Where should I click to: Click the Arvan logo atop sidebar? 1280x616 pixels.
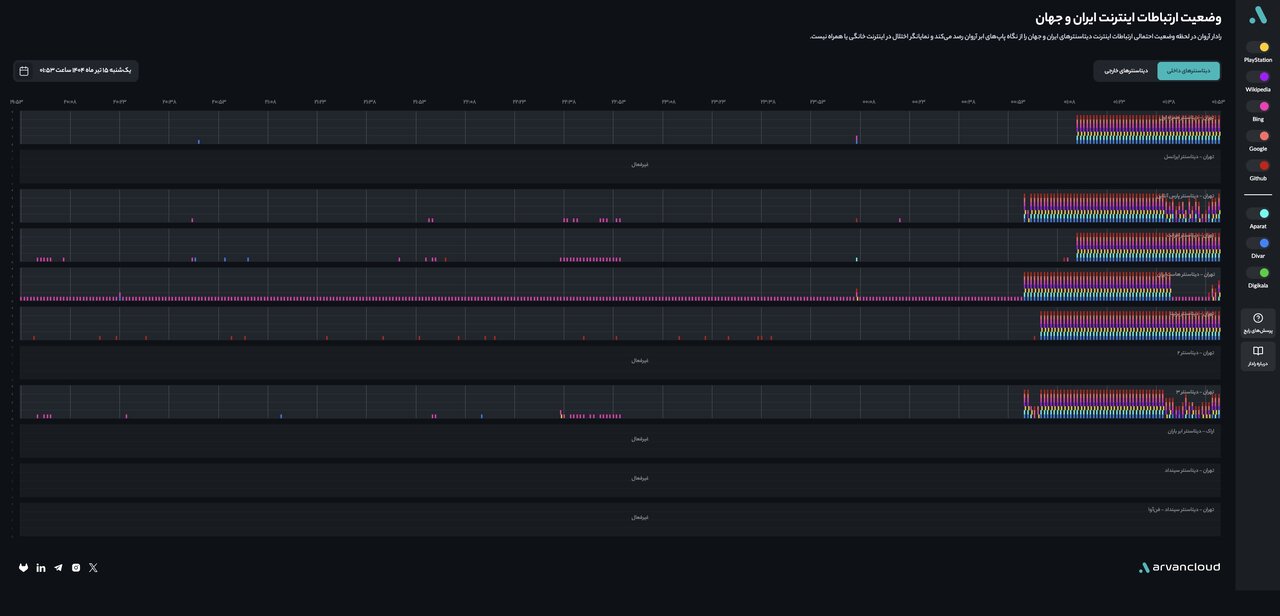(1258, 15)
